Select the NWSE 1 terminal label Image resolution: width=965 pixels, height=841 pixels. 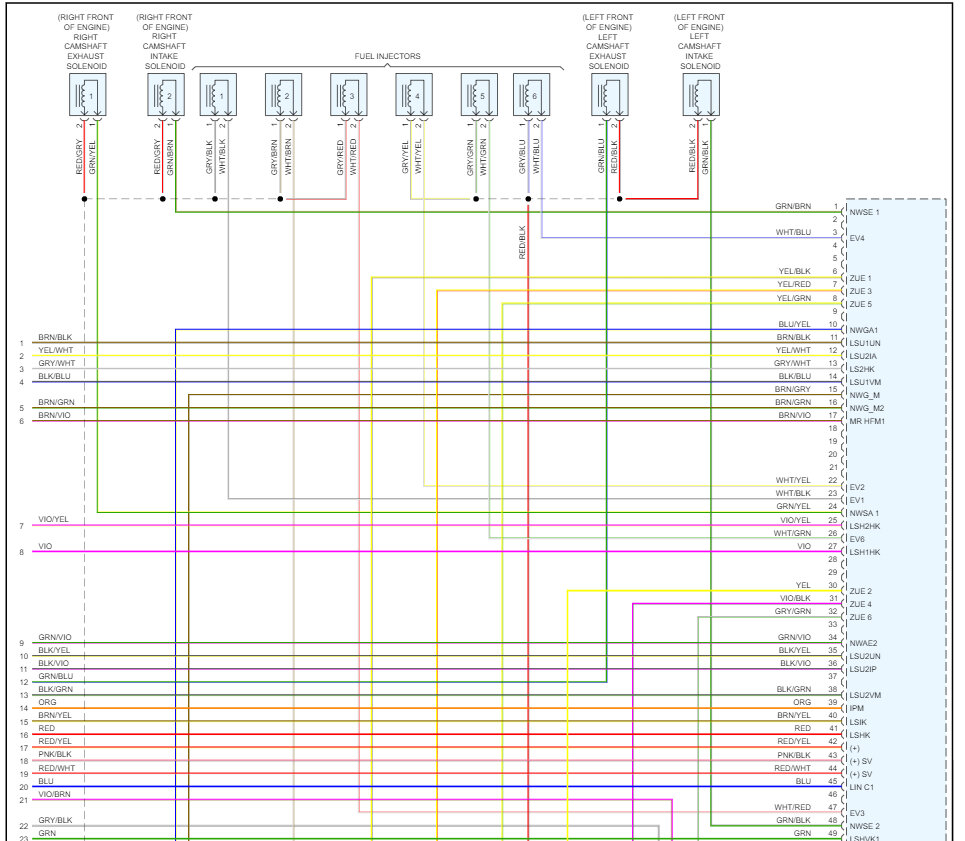[x=864, y=212]
